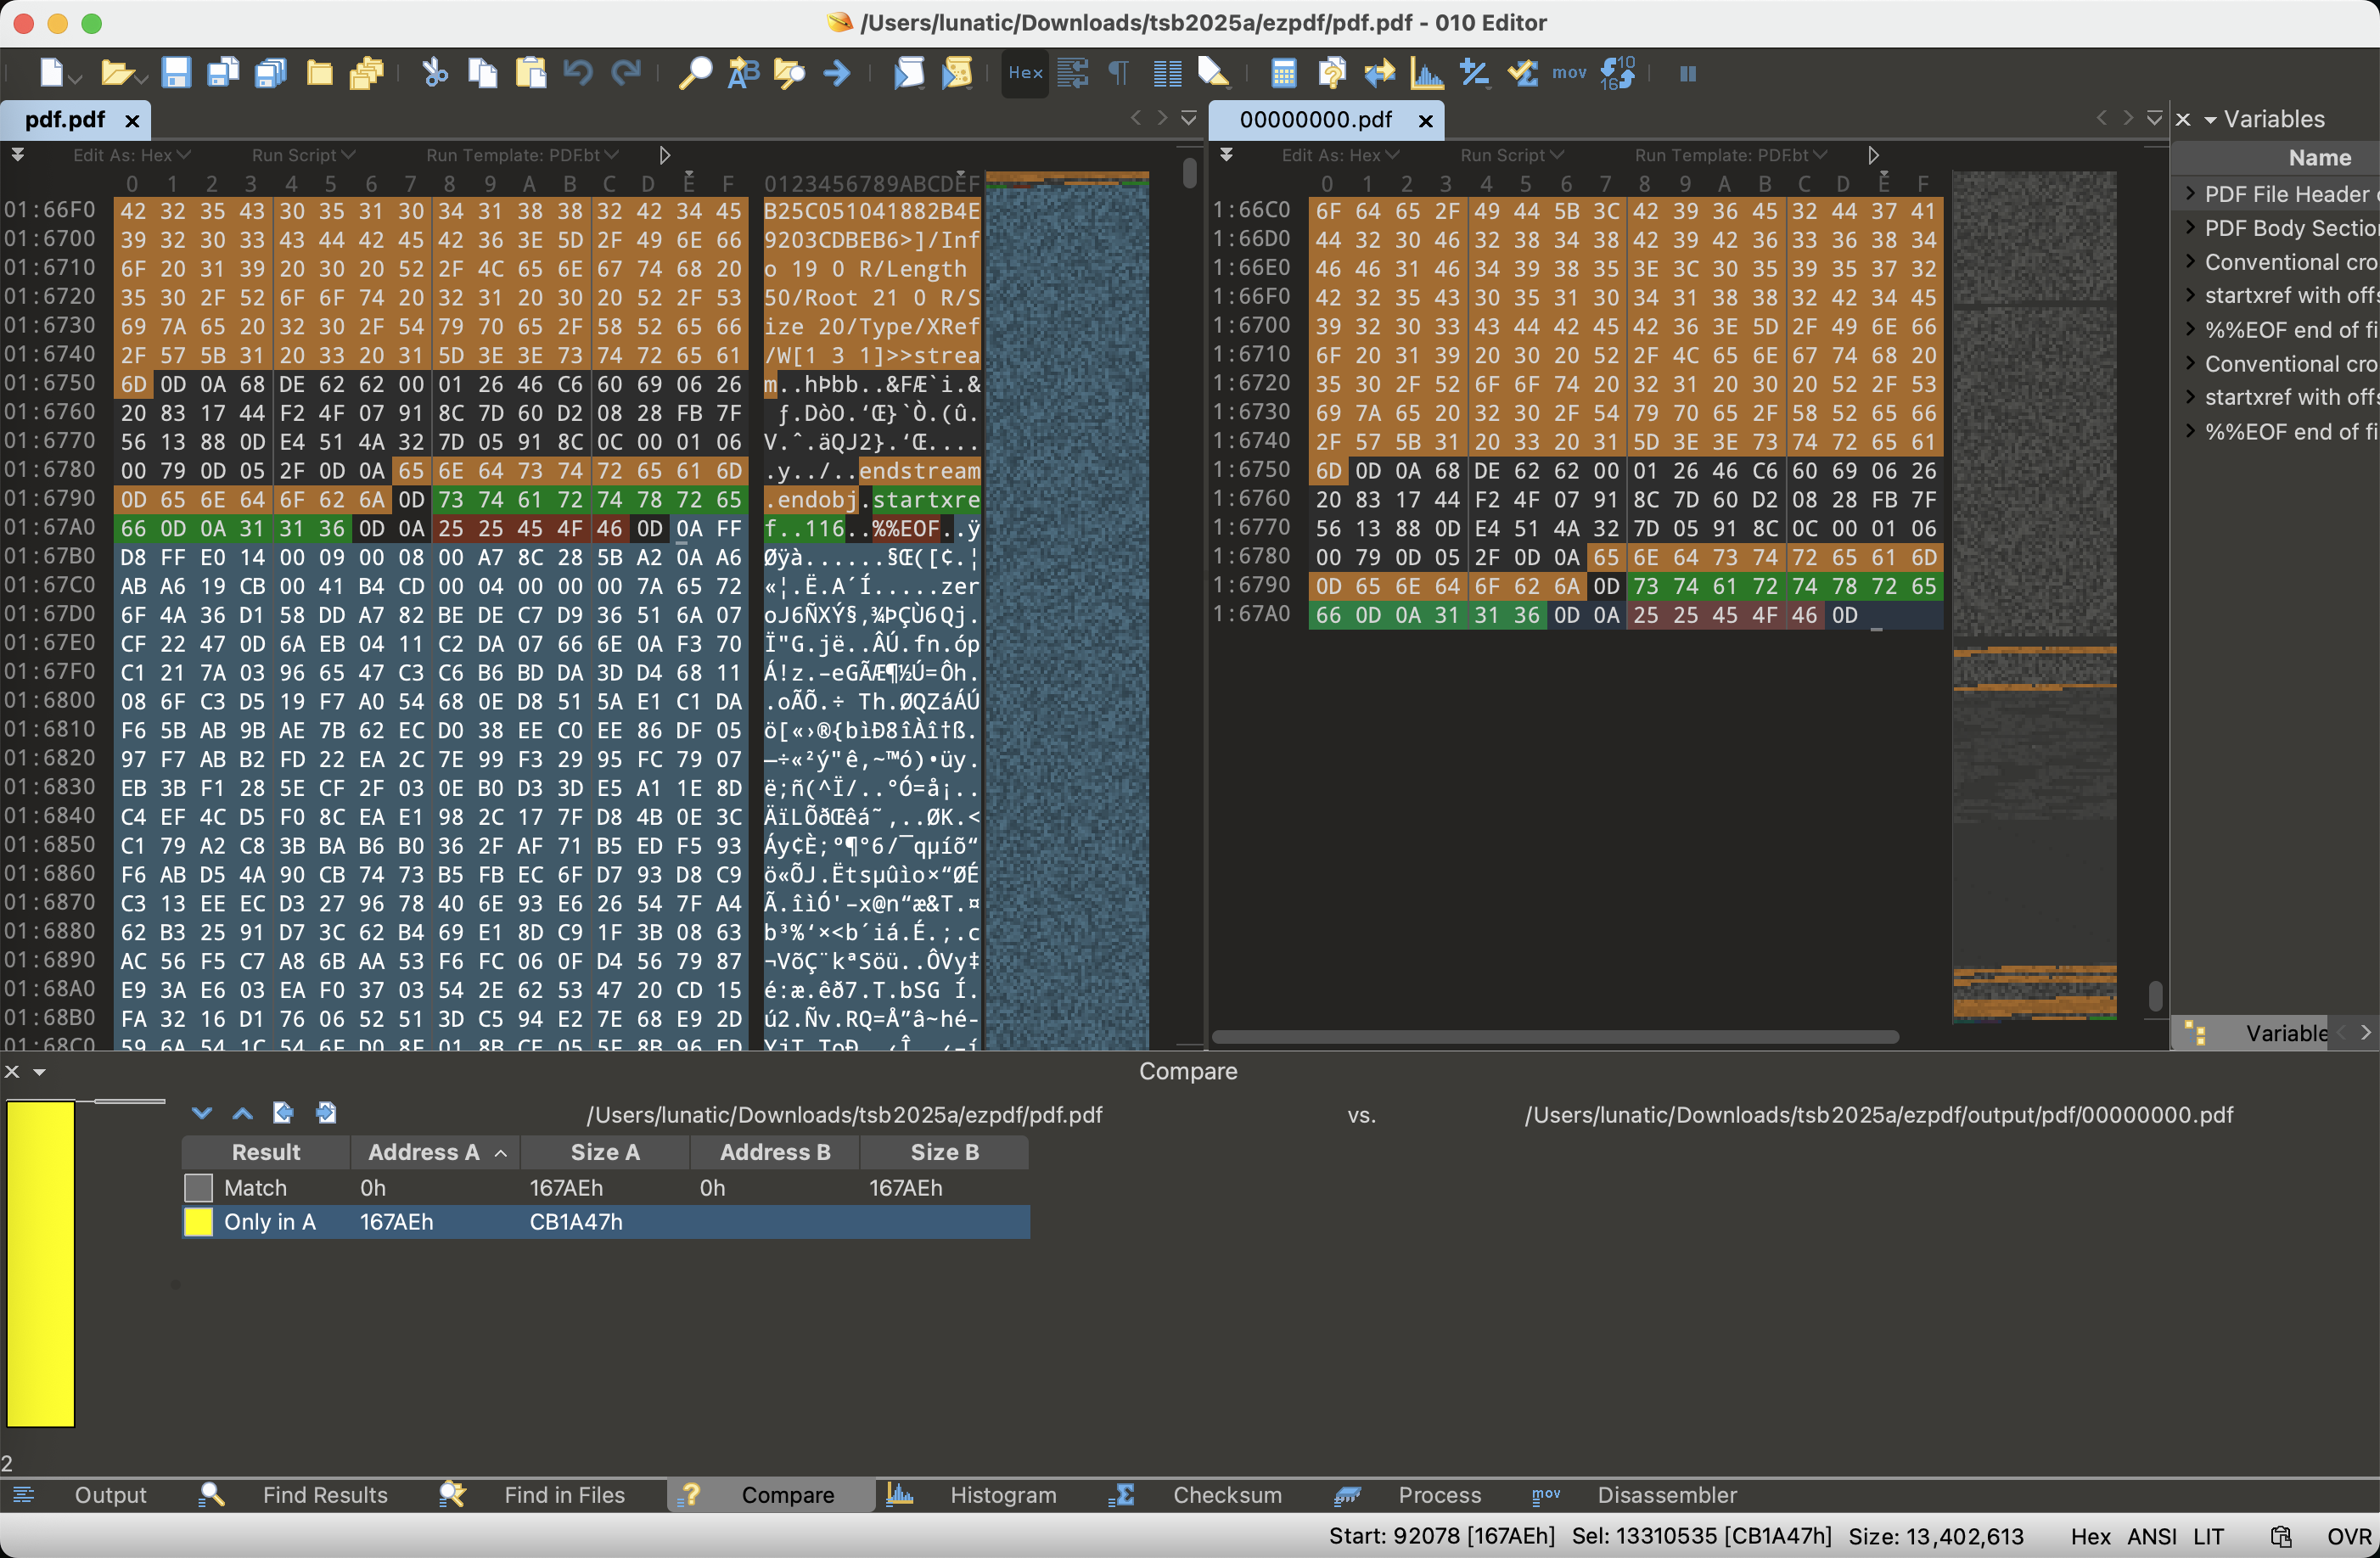Viewport: 2380px width, 1558px height.
Task: Click the horizontal scrollbar under 00000000.pdf
Action: [x=1555, y=1037]
